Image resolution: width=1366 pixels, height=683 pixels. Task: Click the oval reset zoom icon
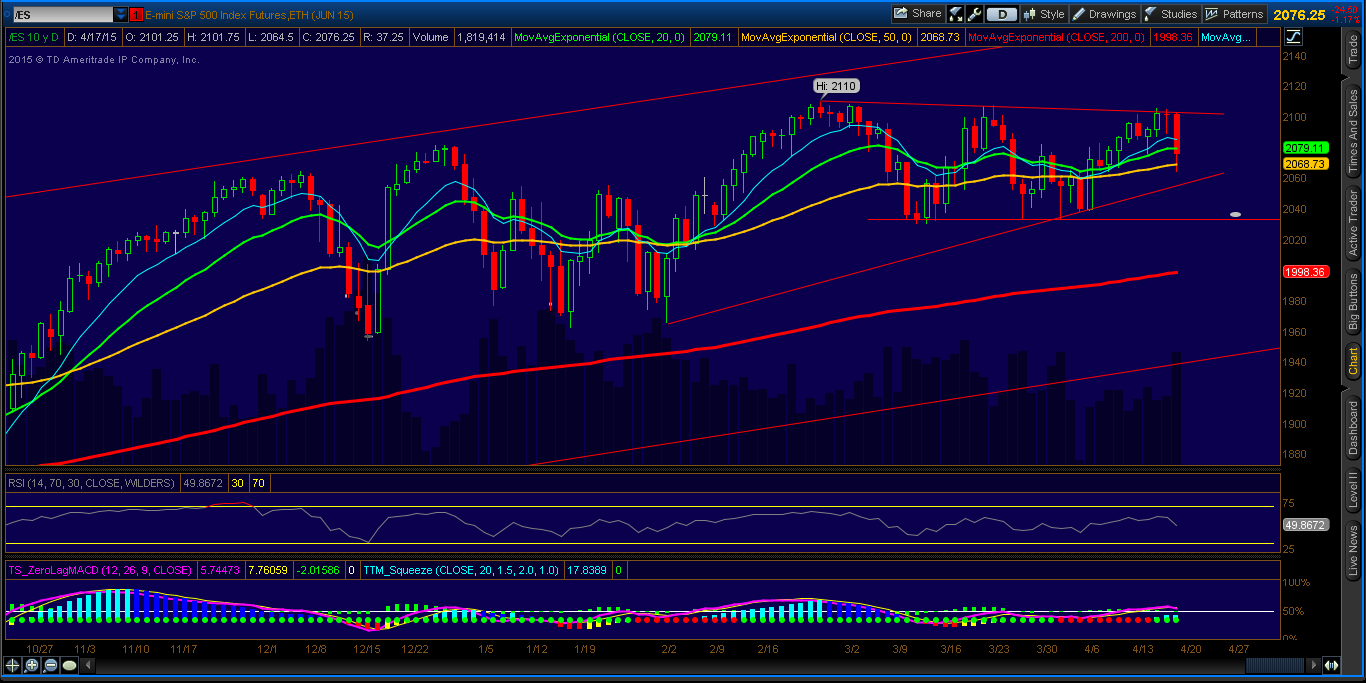(x=69, y=665)
